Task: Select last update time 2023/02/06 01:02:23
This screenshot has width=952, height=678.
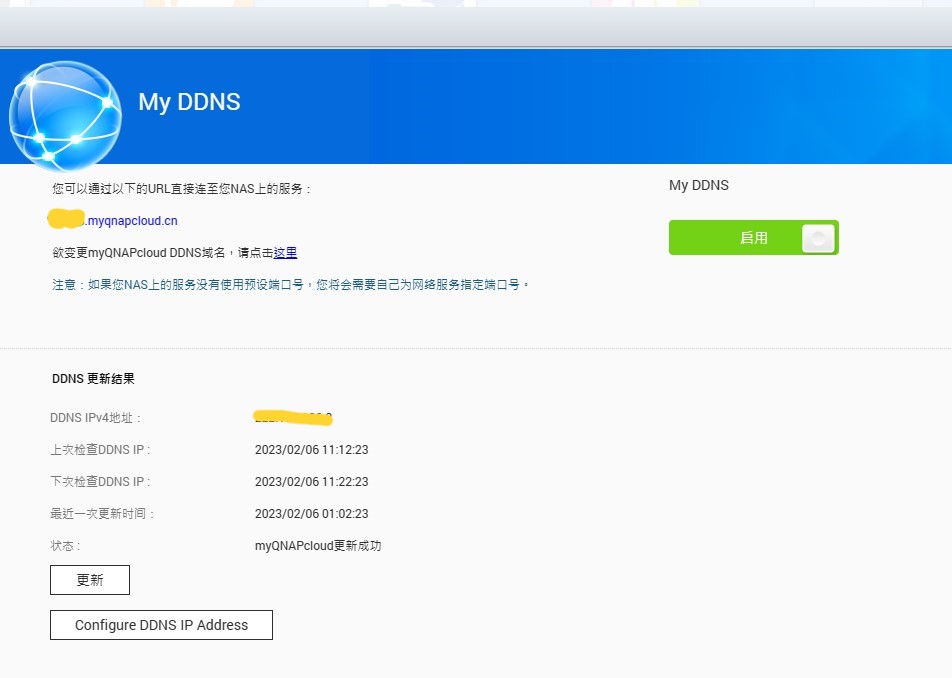Action: 311,514
